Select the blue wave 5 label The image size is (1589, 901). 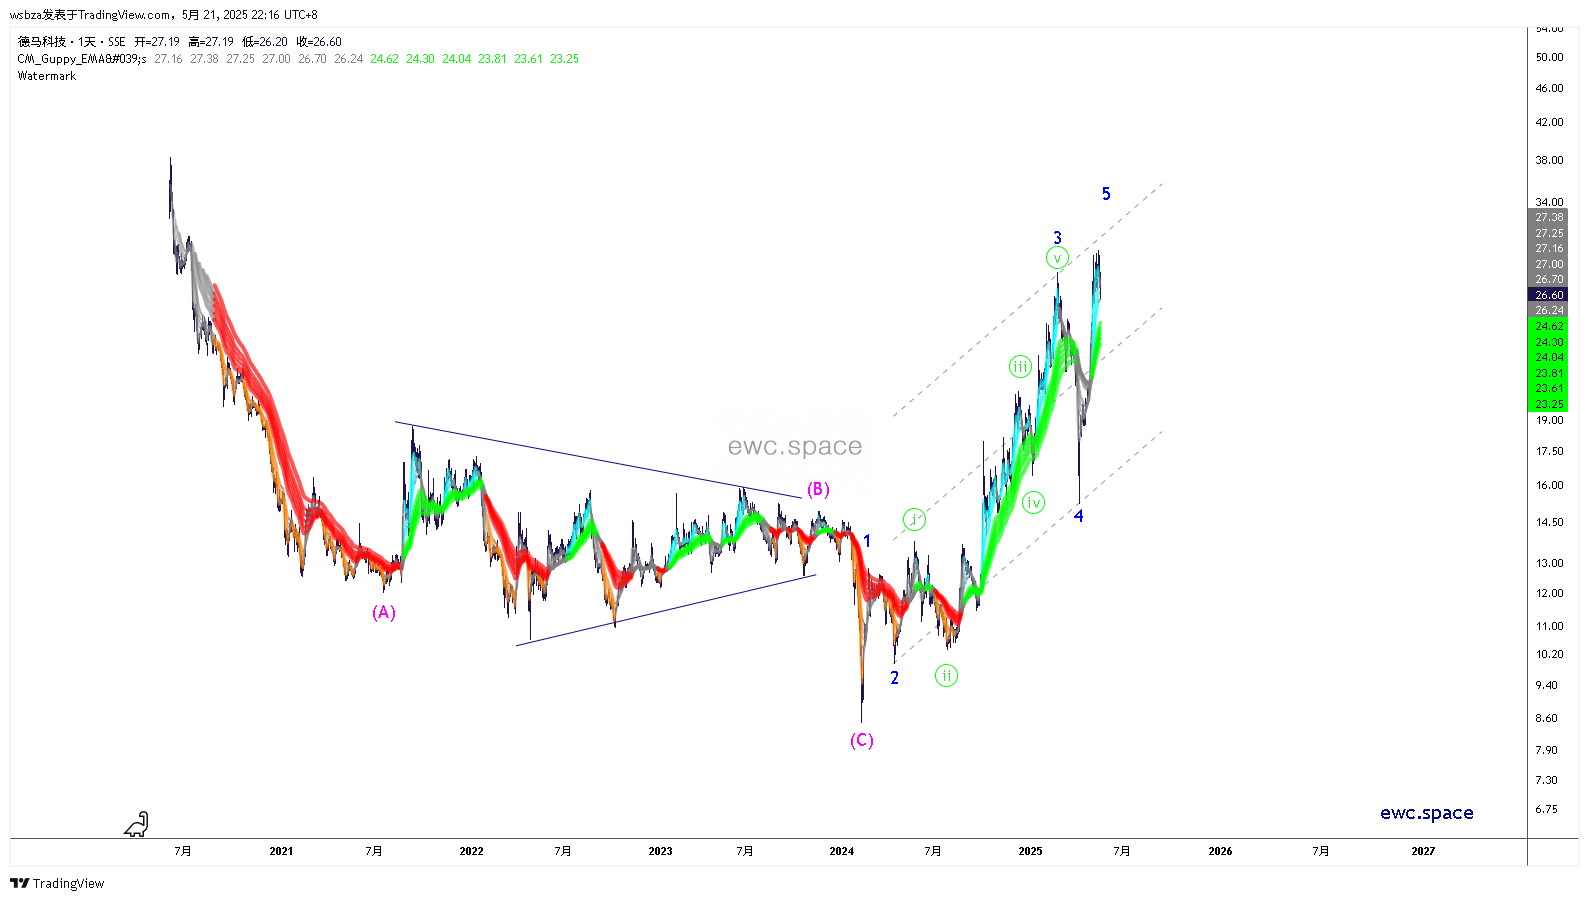point(1106,194)
